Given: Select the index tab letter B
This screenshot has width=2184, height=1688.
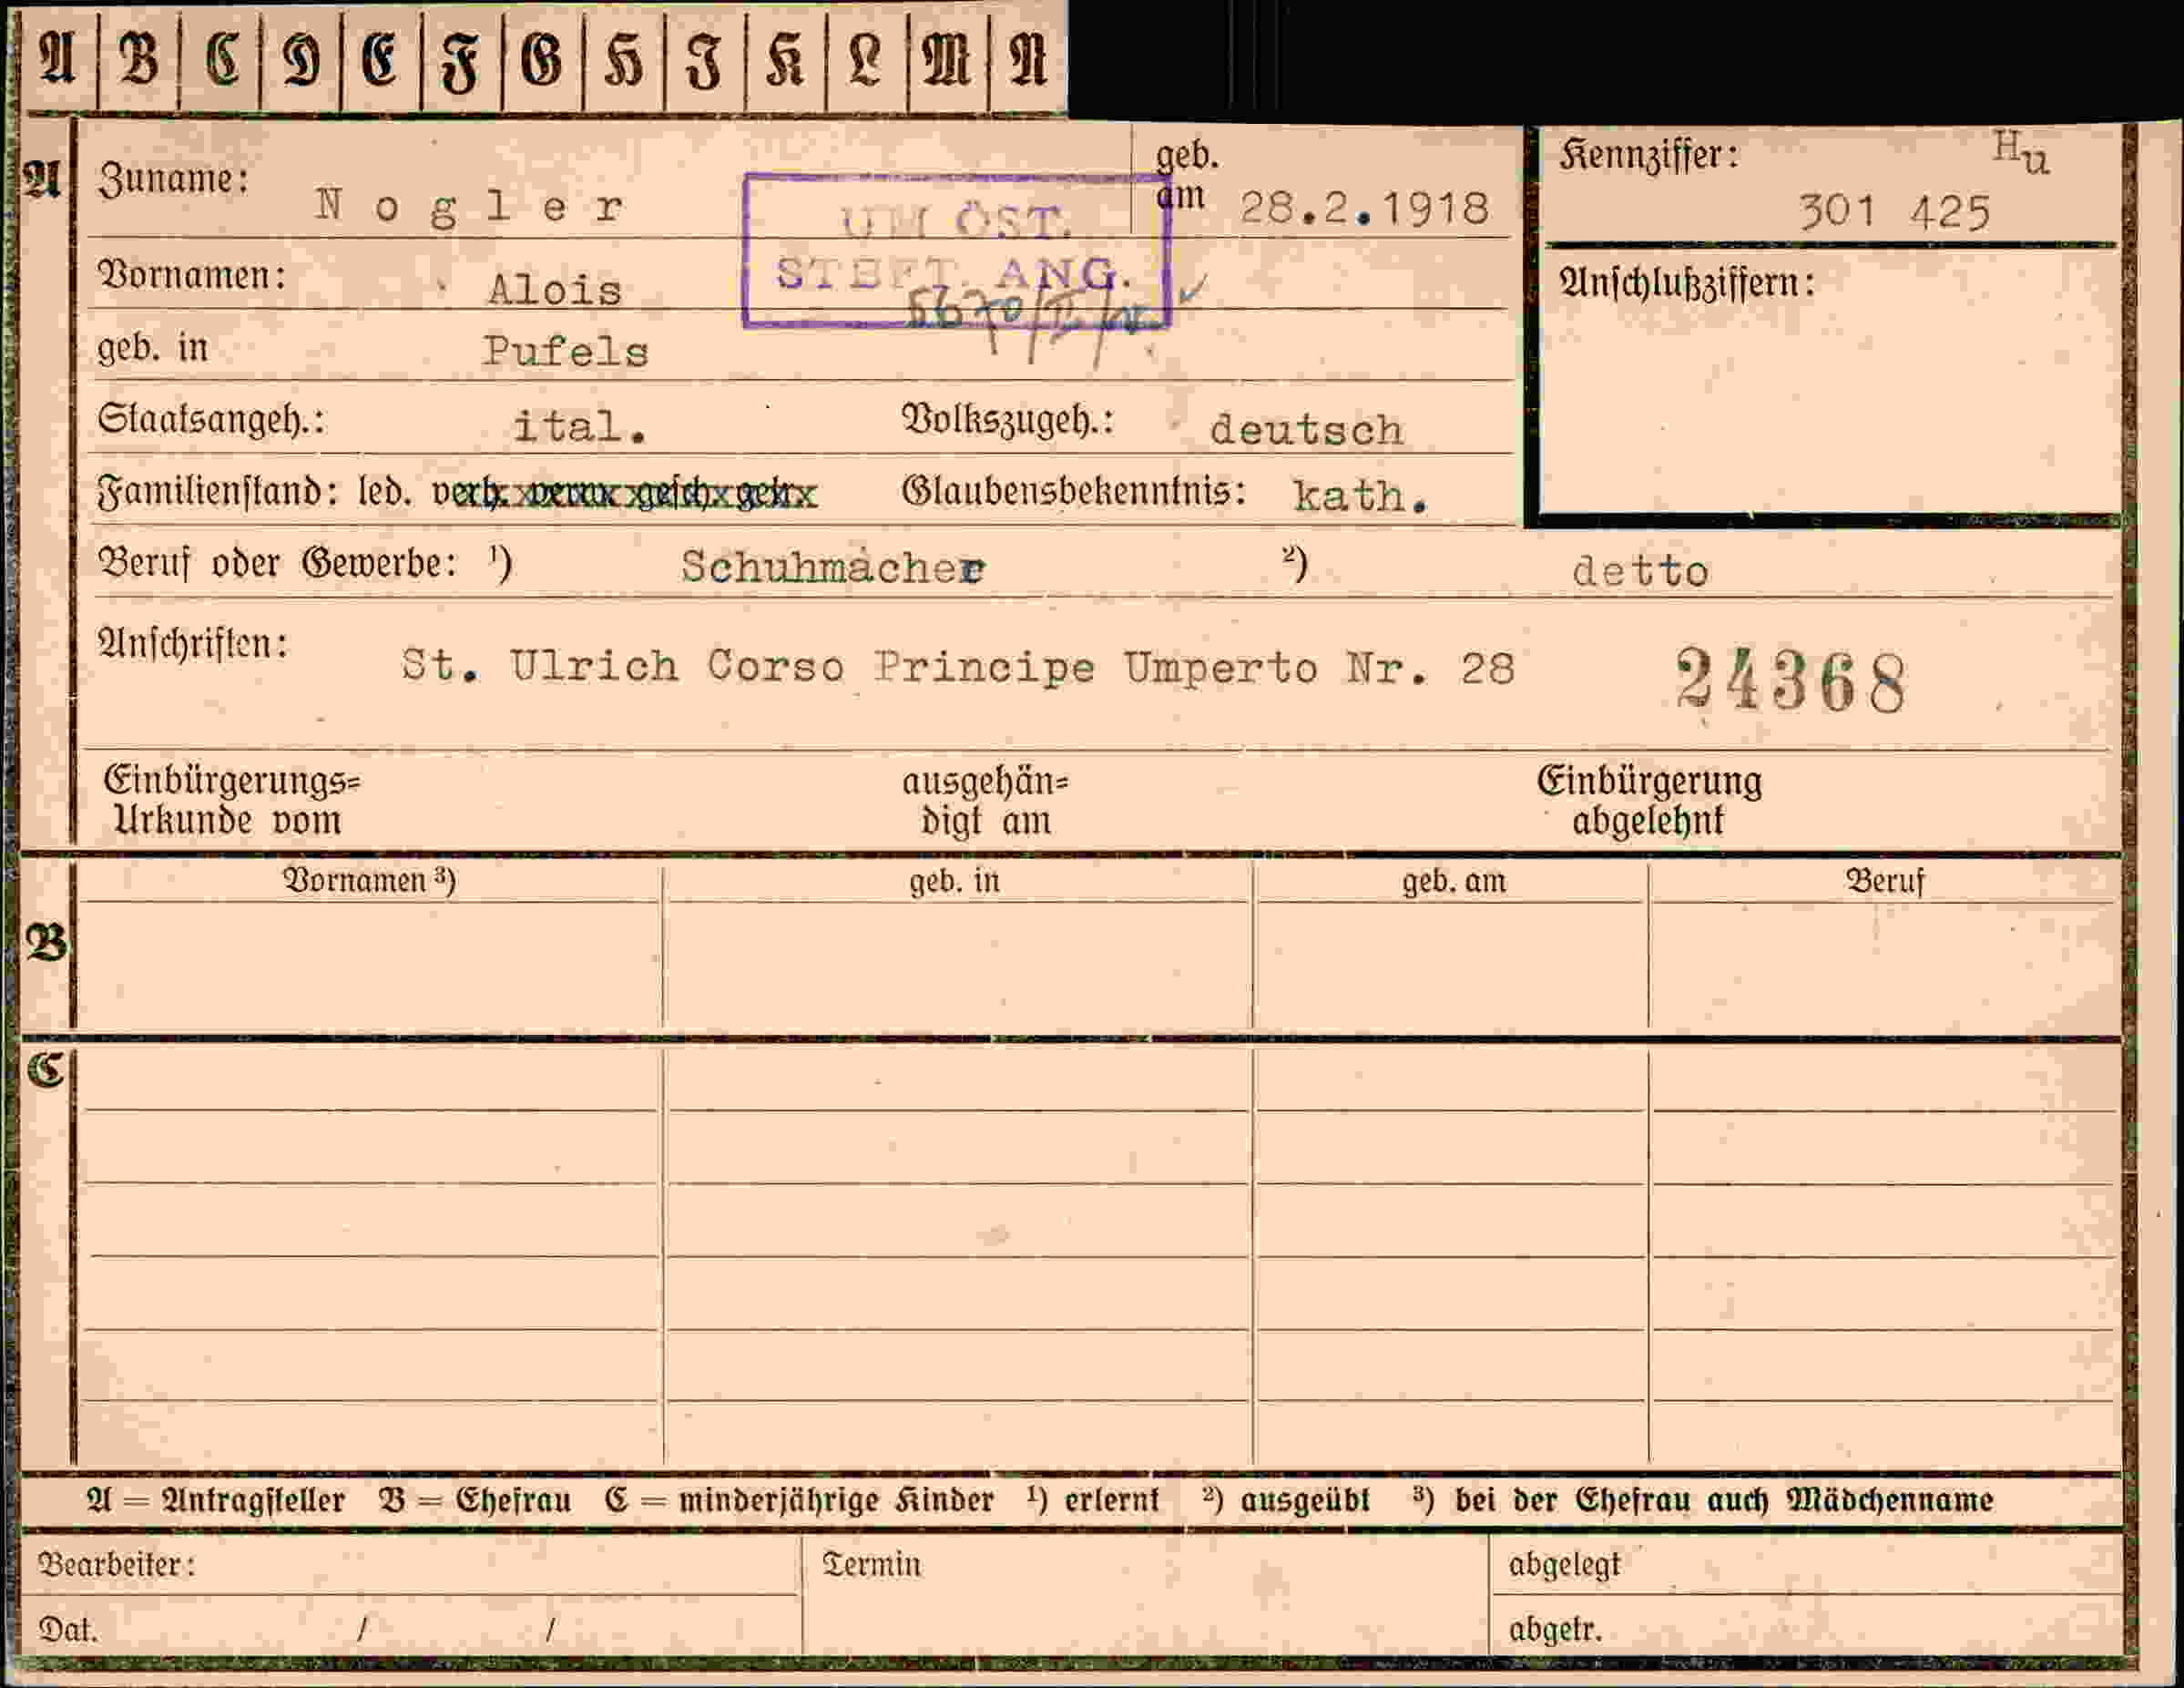Looking at the screenshot, I should coord(139,59).
